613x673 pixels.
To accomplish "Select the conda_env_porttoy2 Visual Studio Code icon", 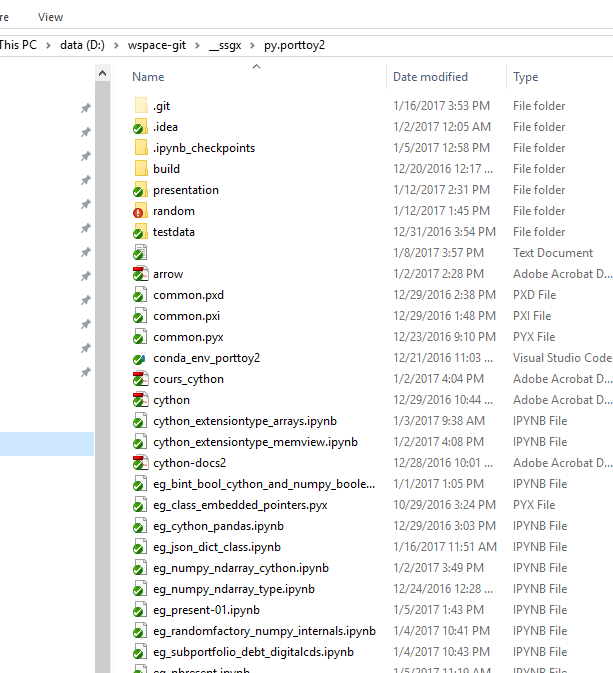I will pyautogui.click(x=140, y=358).
